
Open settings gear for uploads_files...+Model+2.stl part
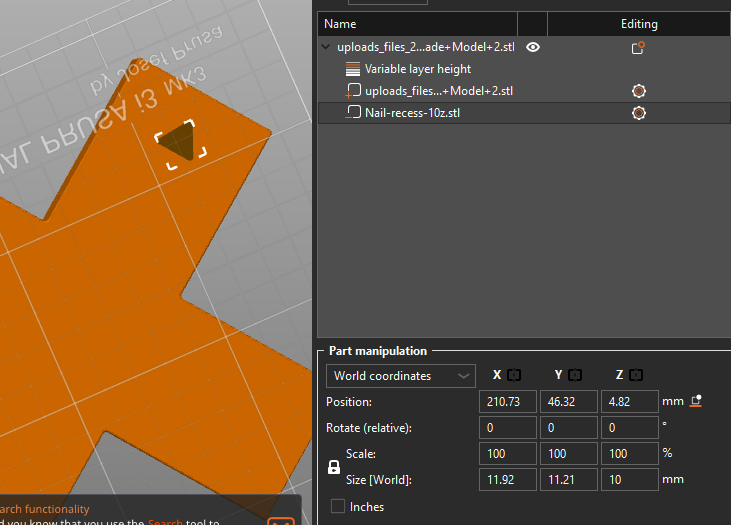[639, 91]
